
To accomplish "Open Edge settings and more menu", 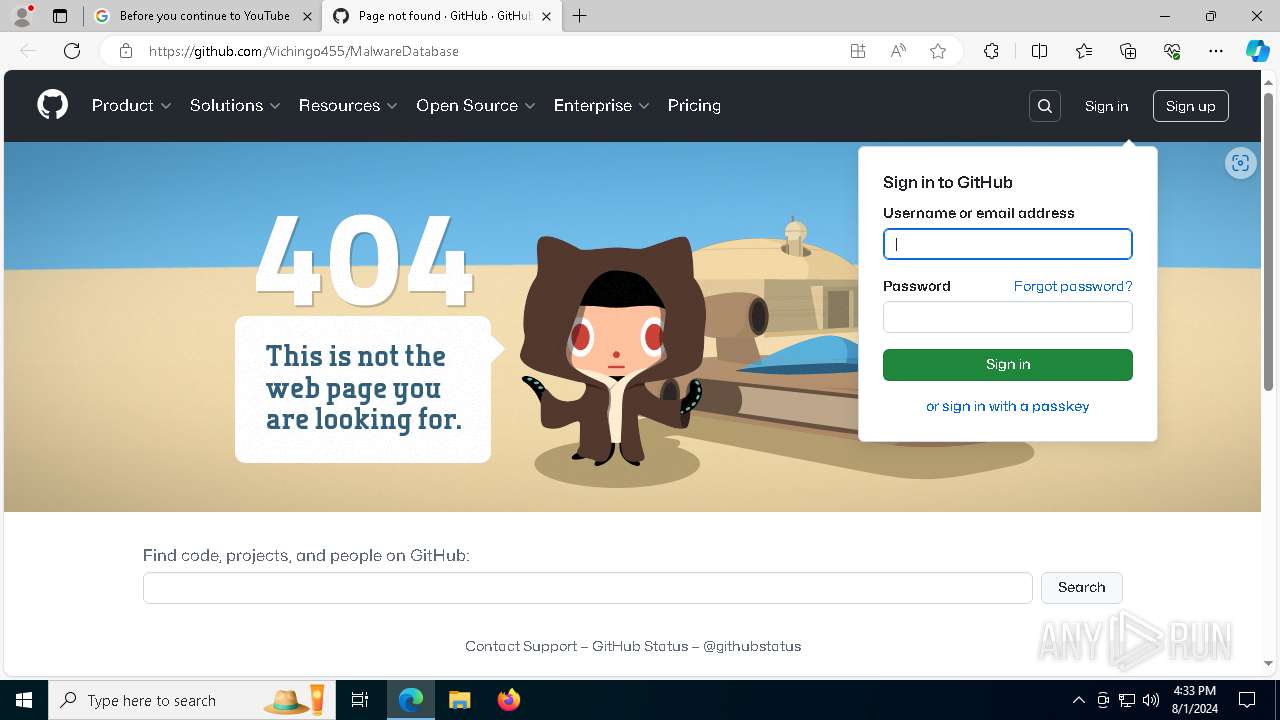I will pos(1216,51).
